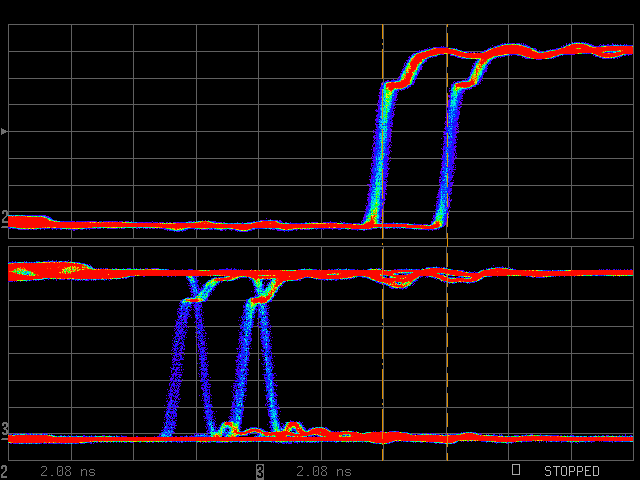Select the left orange cursor in lower graticule

383,353
